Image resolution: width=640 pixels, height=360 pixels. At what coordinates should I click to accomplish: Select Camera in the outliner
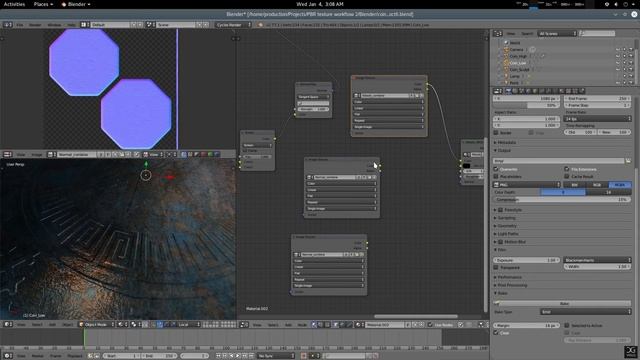[516, 49]
